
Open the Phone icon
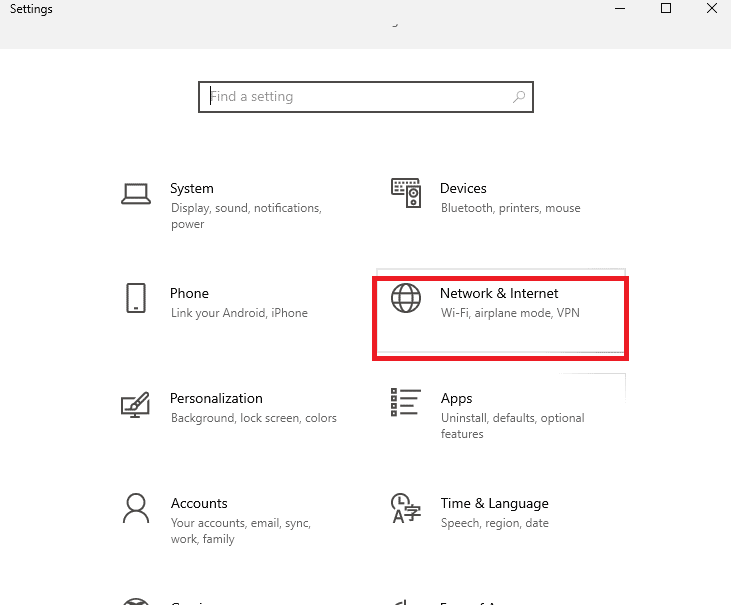(136, 298)
